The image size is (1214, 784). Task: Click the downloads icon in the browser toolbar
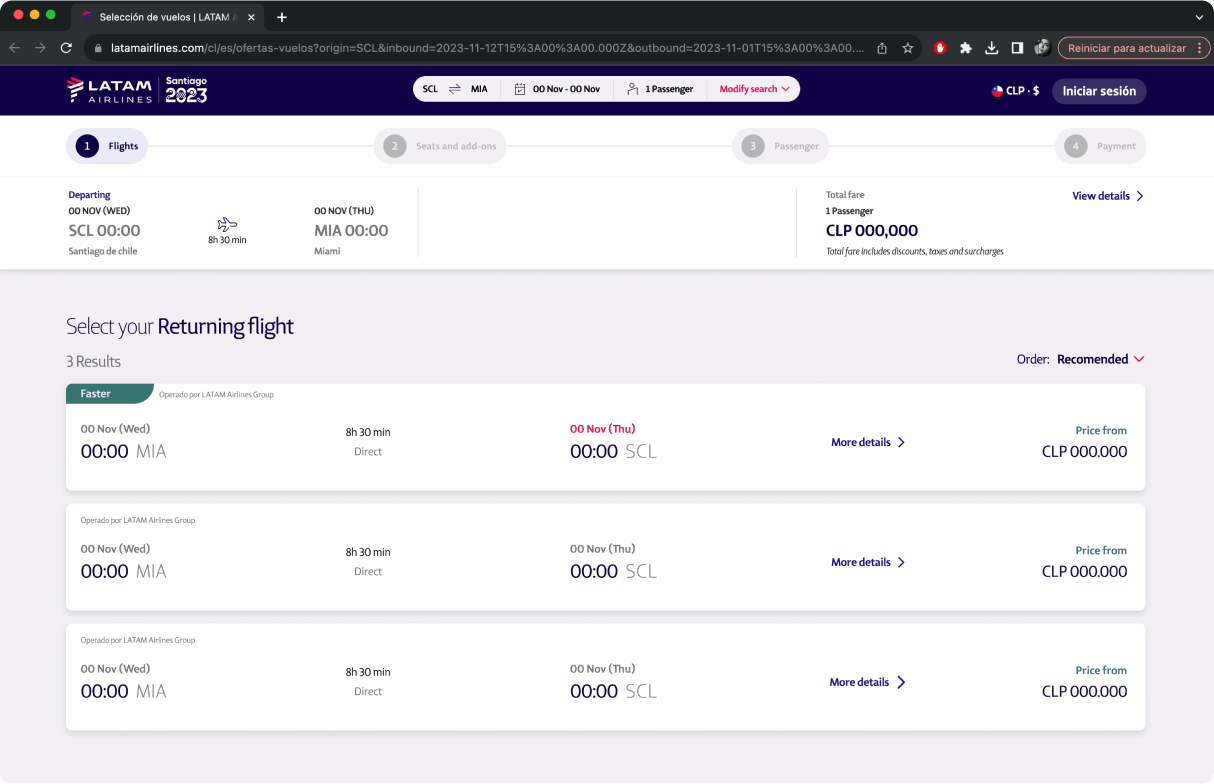(x=992, y=47)
